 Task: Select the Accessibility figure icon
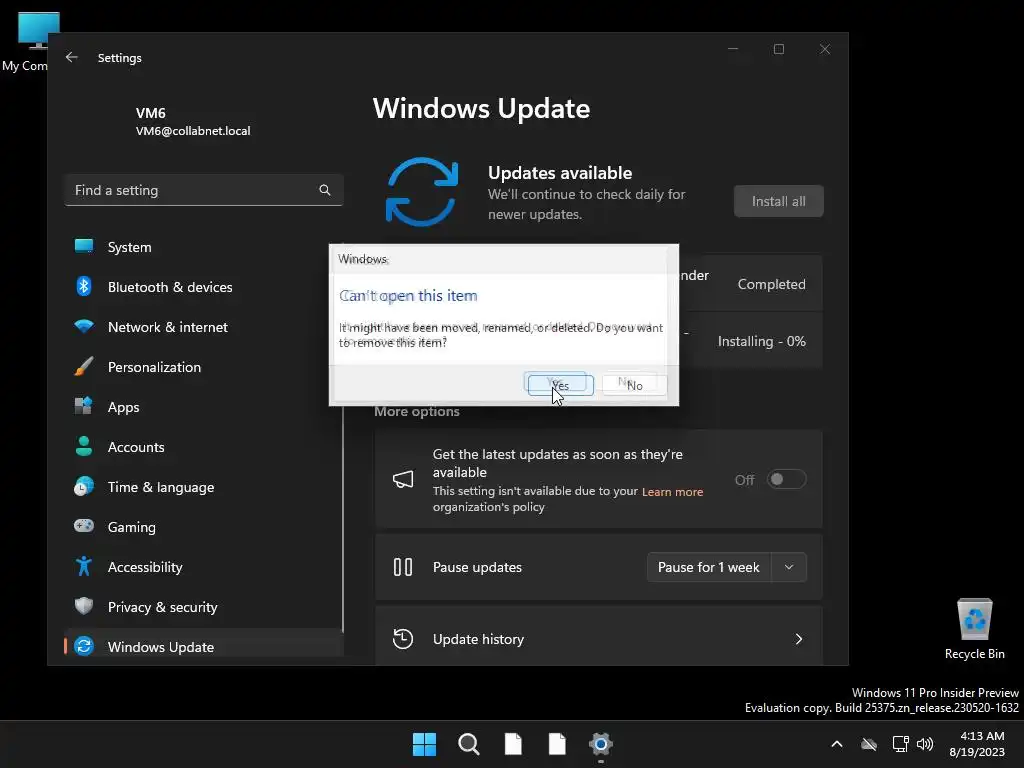coord(84,566)
